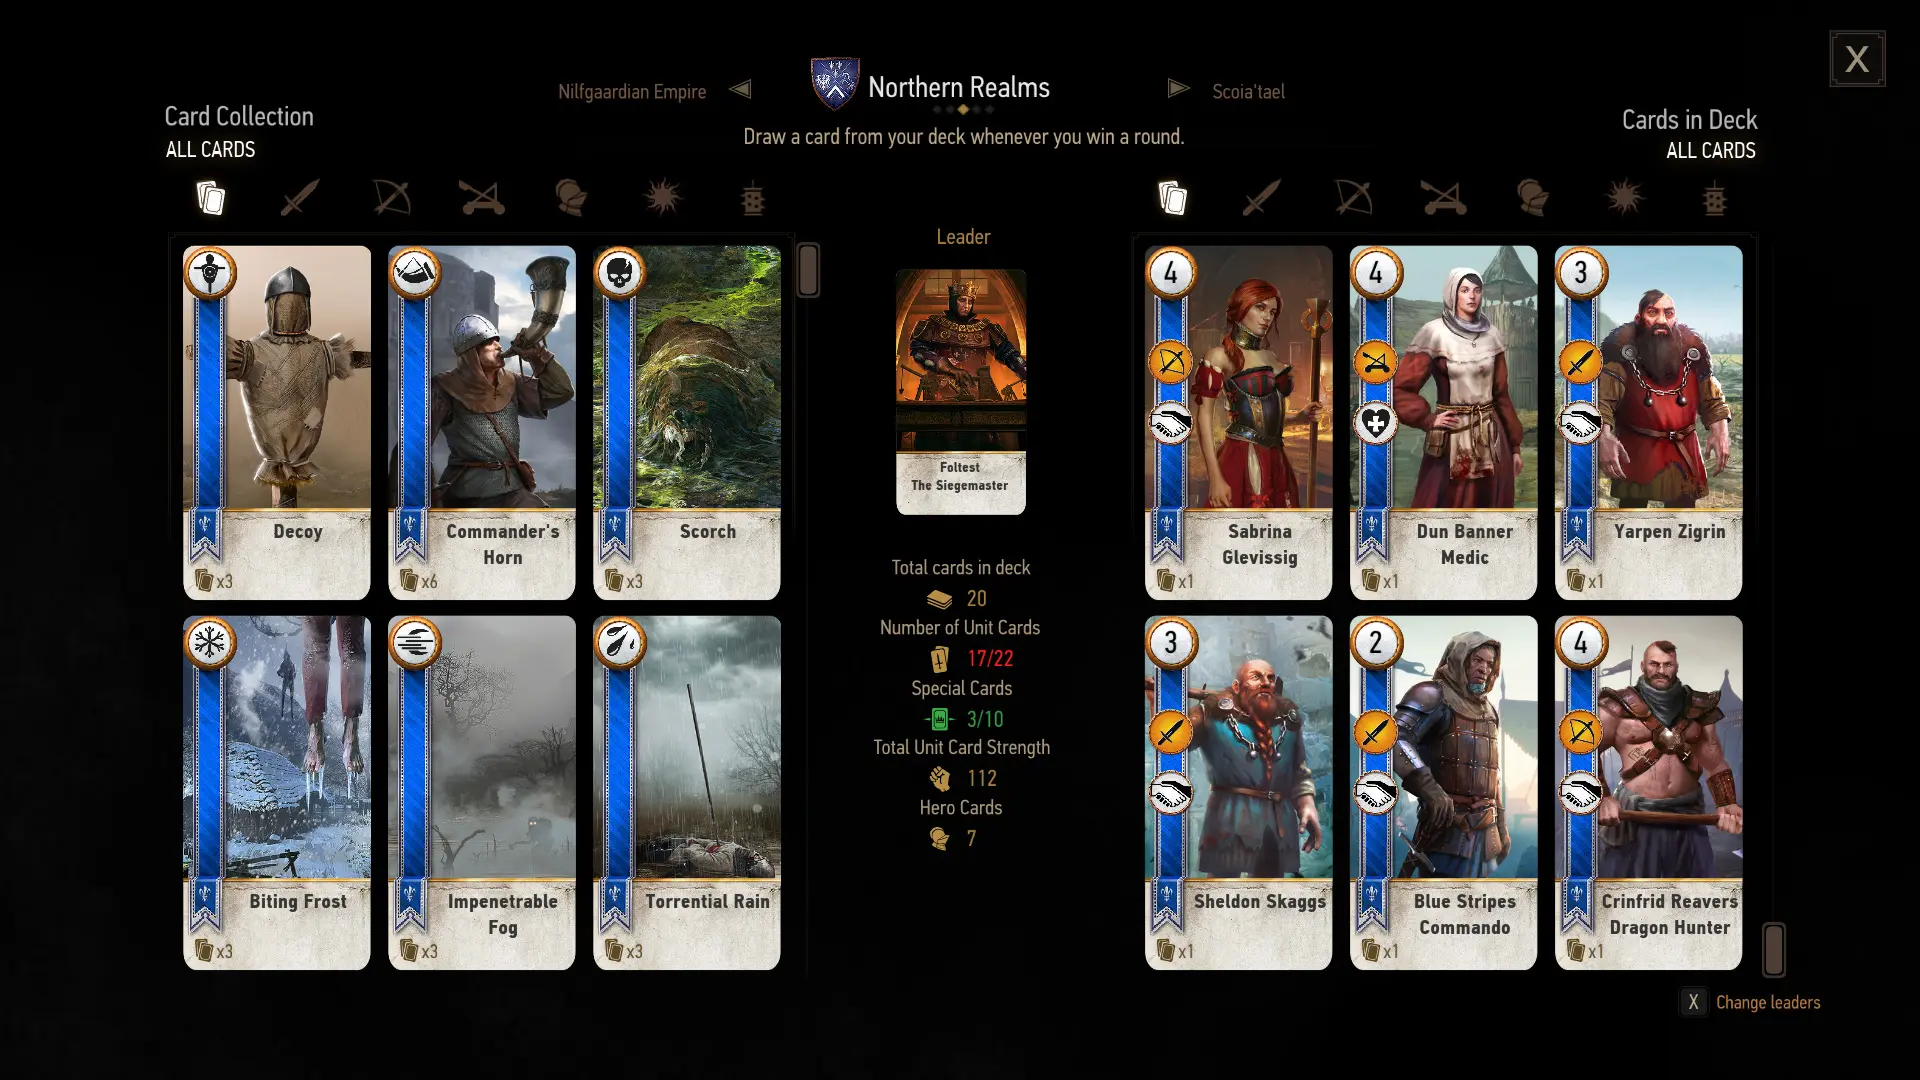Remove Dun Banner Medic from deck
This screenshot has height=1080, width=1920.
pyautogui.click(x=1443, y=422)
